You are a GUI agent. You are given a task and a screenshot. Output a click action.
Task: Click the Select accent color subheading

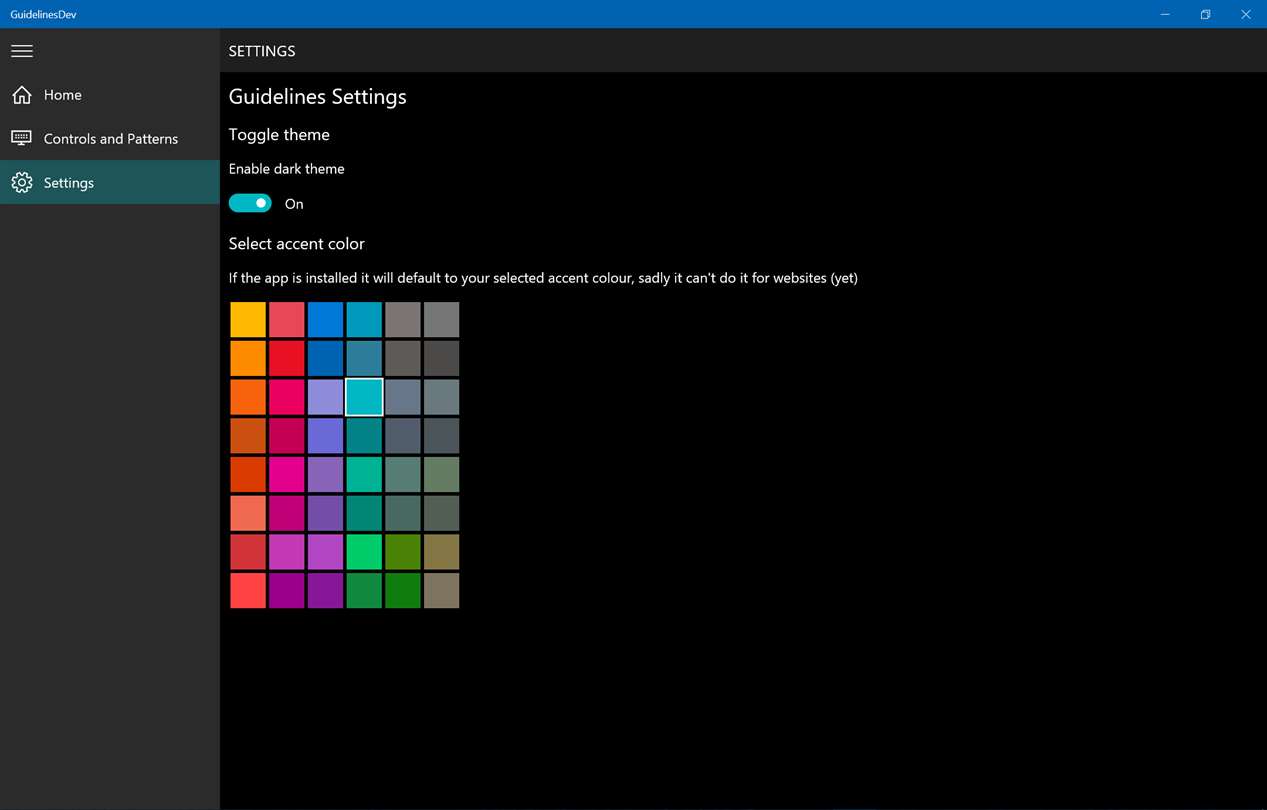click(297, 244)
